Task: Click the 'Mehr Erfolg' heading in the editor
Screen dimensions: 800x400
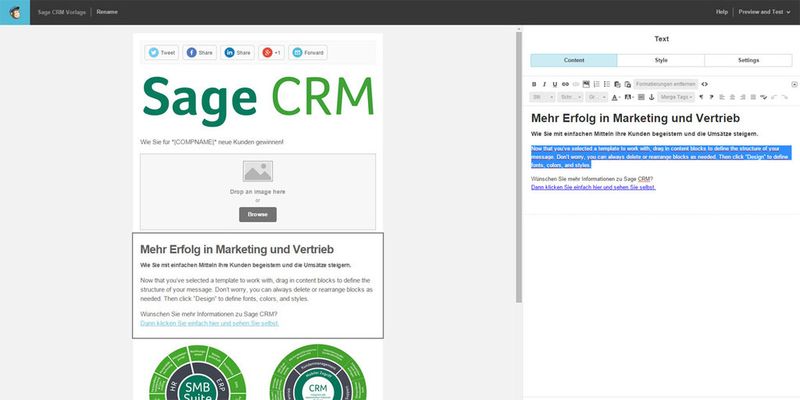Action: point(635,118)
